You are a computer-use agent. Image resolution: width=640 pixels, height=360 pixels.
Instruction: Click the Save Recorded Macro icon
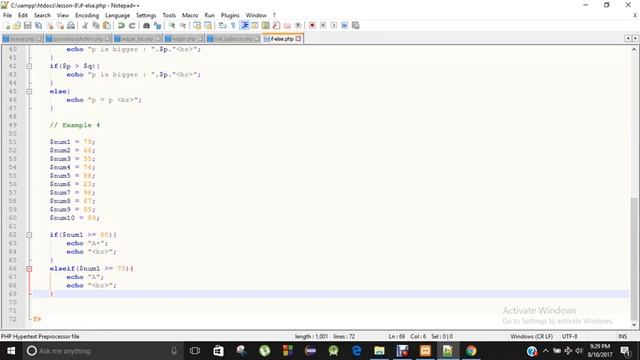click(356, 25)
